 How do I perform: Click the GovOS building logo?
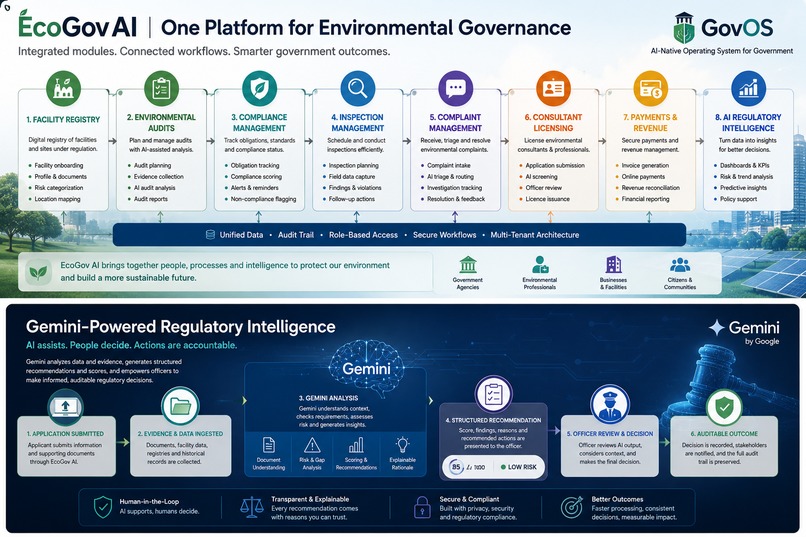pos(684,28)
